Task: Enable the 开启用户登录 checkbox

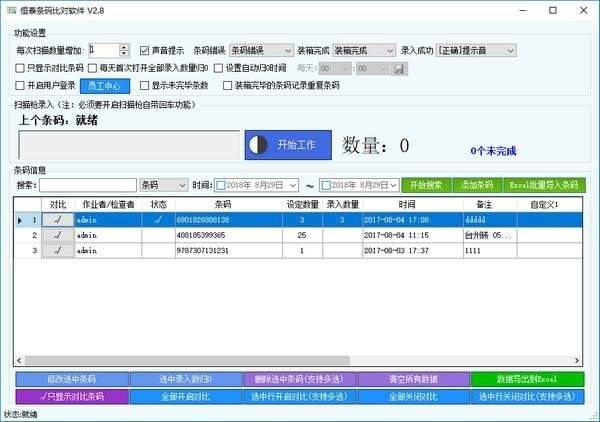Action: 21,86
